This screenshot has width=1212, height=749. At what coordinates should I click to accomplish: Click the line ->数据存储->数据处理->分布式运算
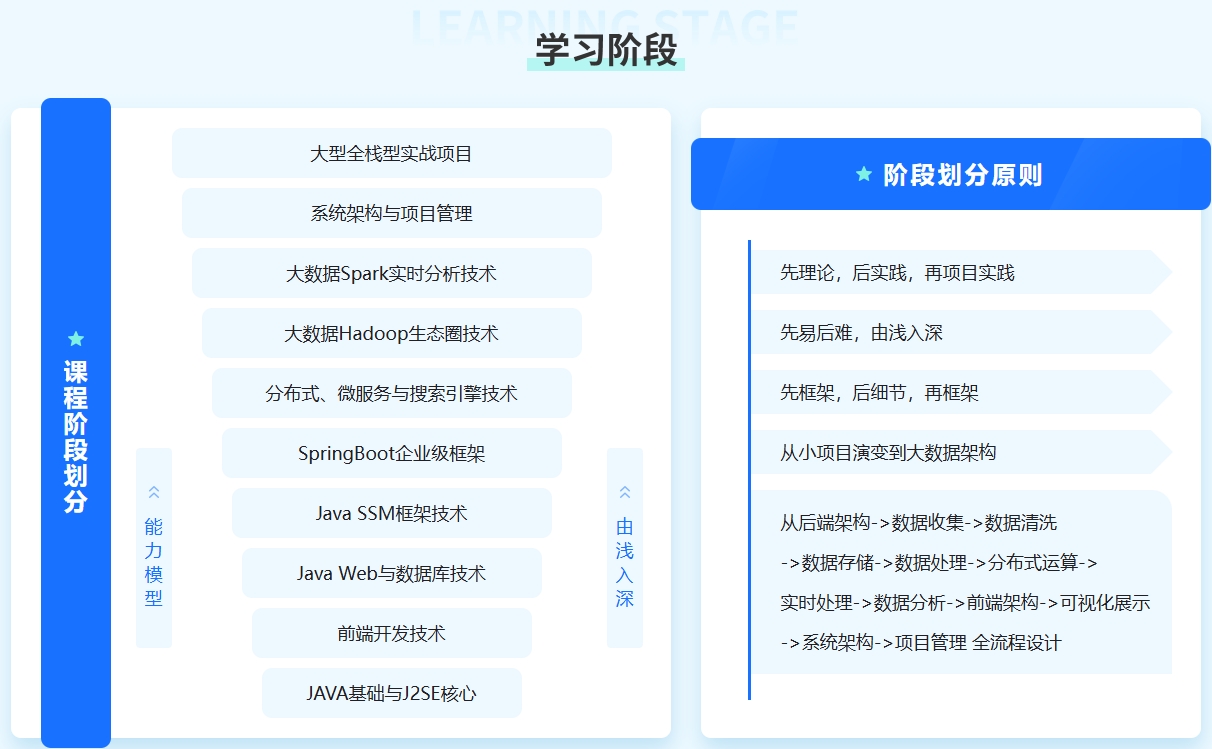tap(939, 562)
